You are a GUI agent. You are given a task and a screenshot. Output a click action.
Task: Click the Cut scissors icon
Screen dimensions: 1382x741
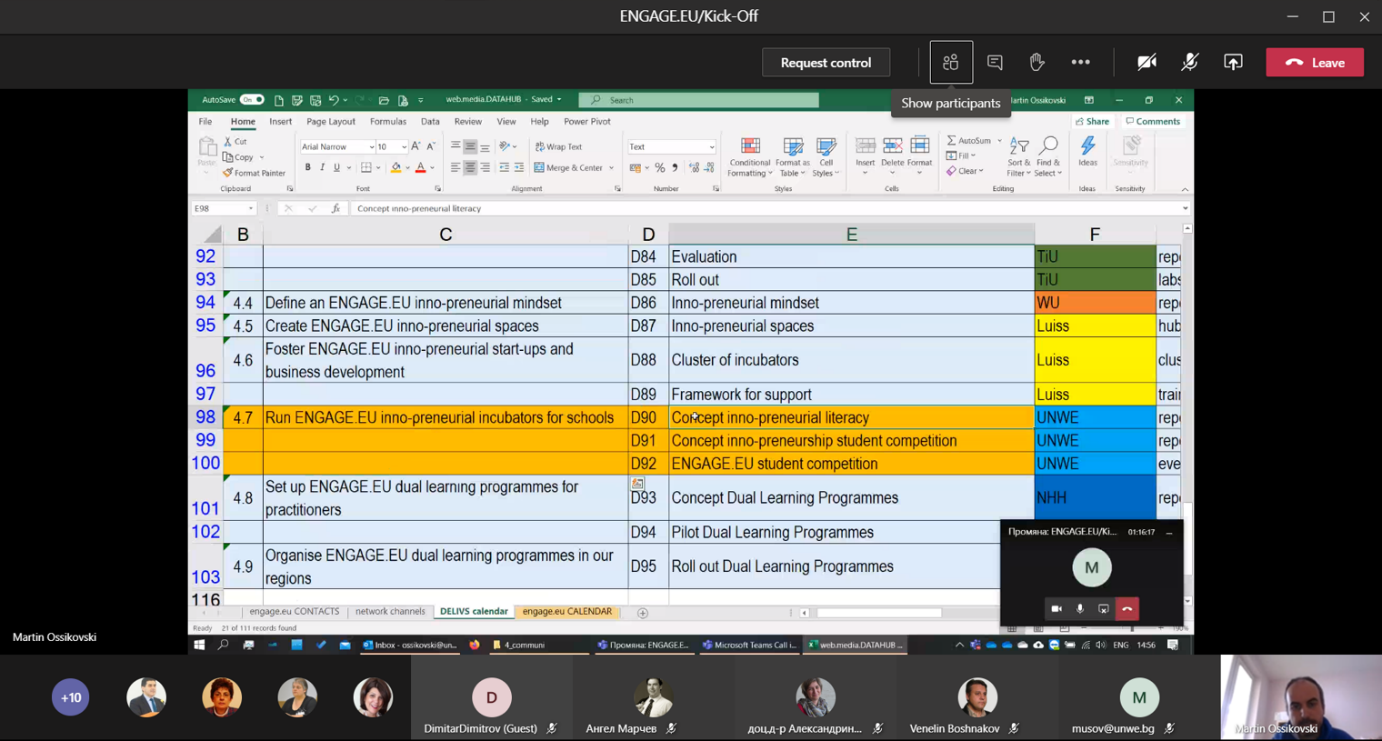228,142
